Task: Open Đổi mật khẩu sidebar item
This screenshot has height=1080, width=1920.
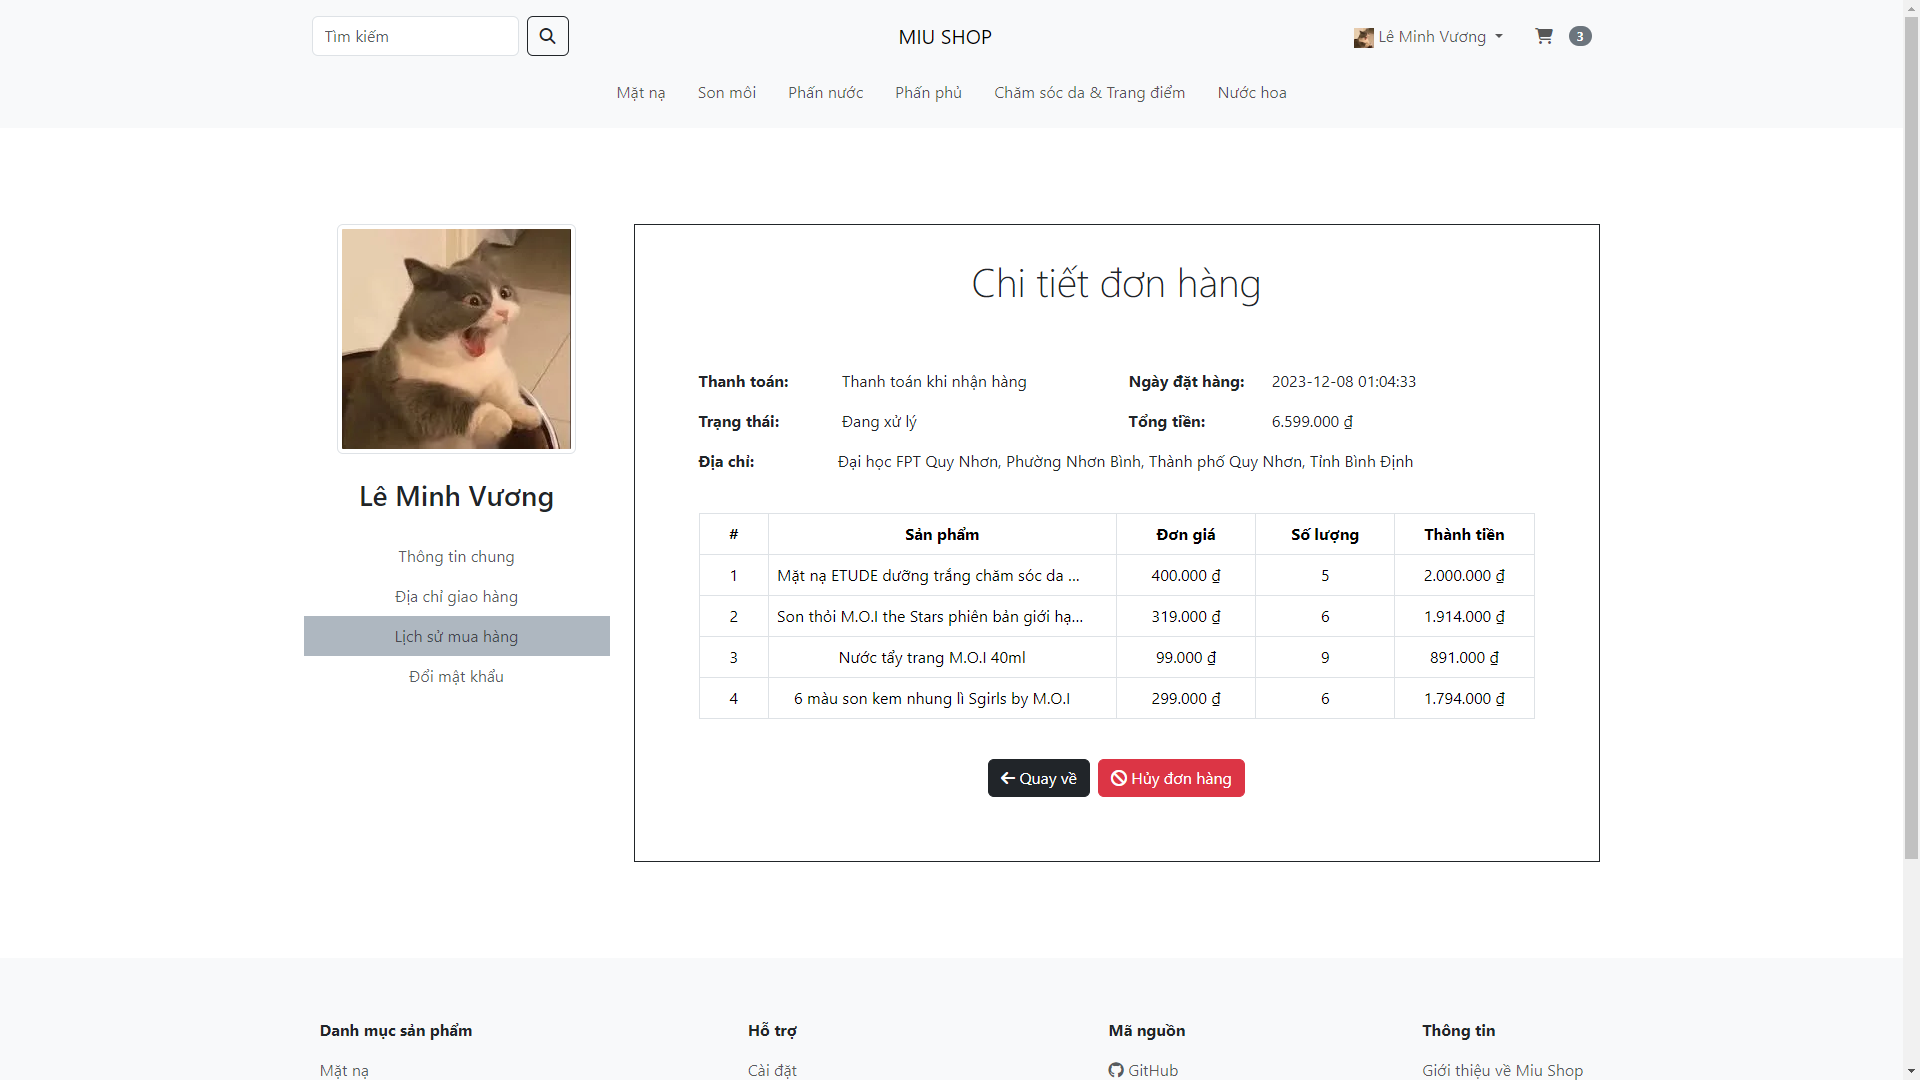Action: [x=456, y=676]
